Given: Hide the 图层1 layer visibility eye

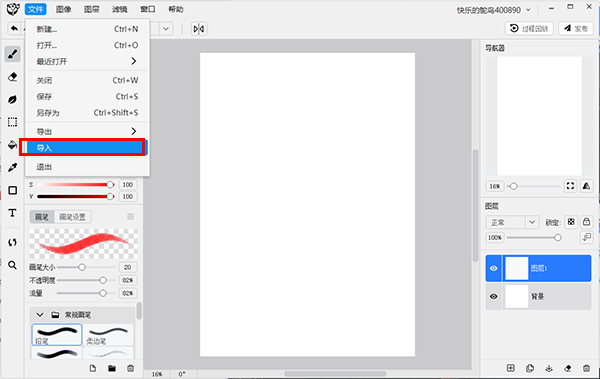Looking at the screenshot, I should tap(494, 268).
